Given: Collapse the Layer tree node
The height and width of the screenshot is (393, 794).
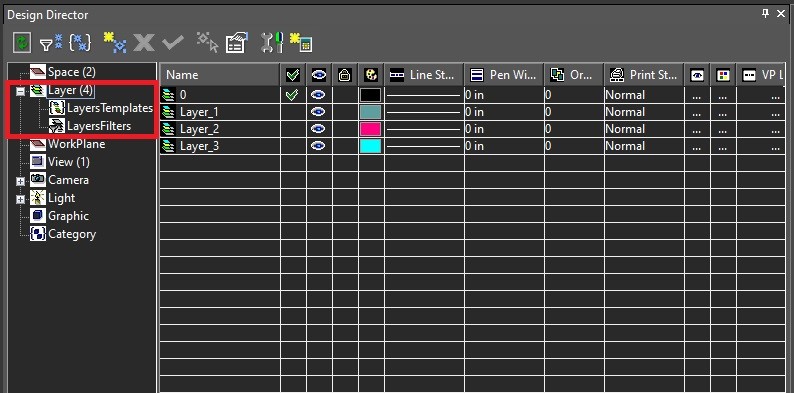Looking at the screenshot, I should pos(21,92).
